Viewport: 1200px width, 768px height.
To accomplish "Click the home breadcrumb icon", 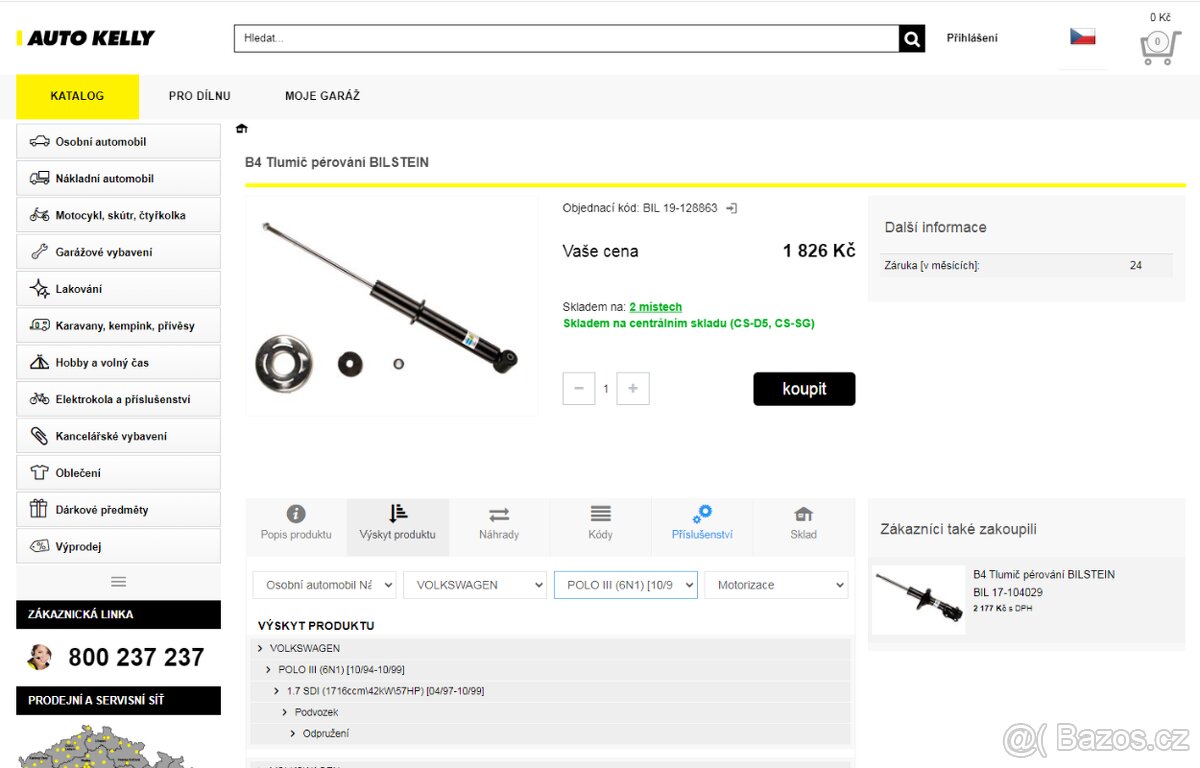I will coord(241,129).
